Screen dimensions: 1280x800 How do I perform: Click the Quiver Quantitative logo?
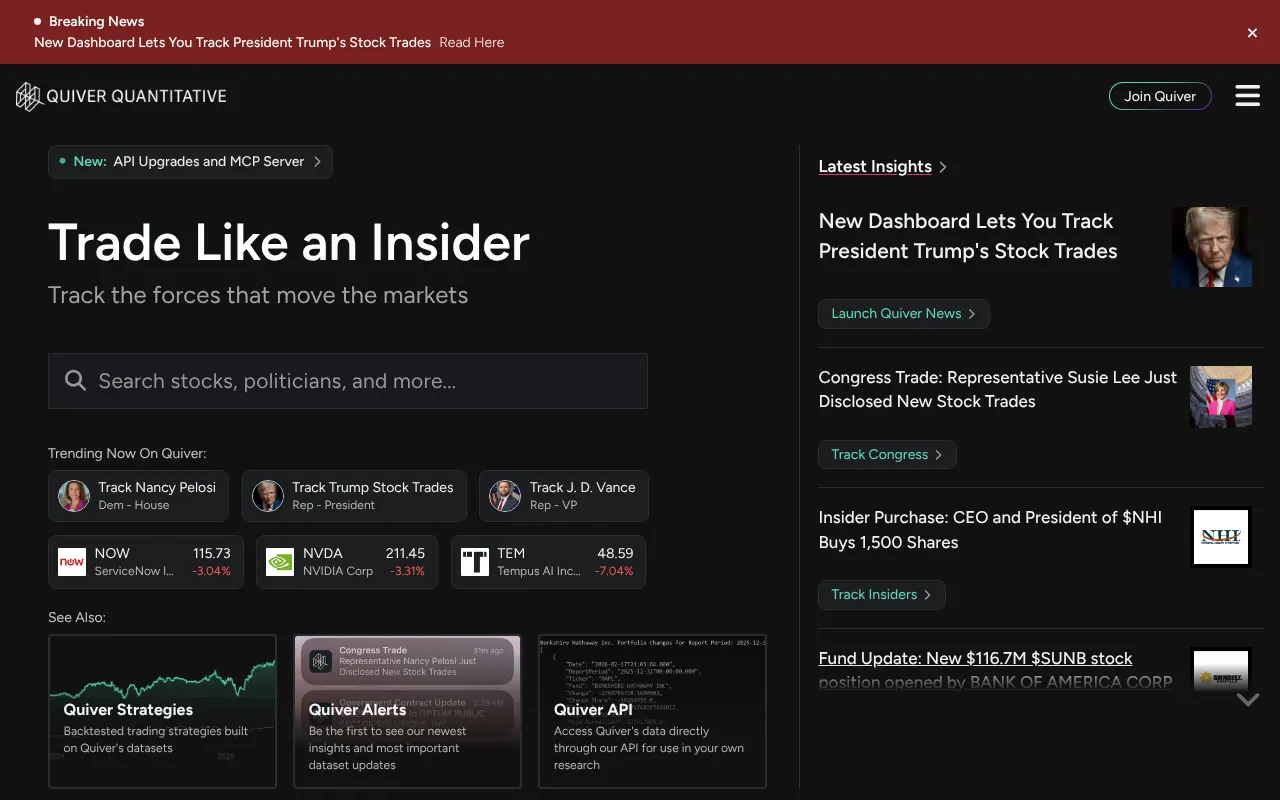pyautogui.click(x=121, y=96)
